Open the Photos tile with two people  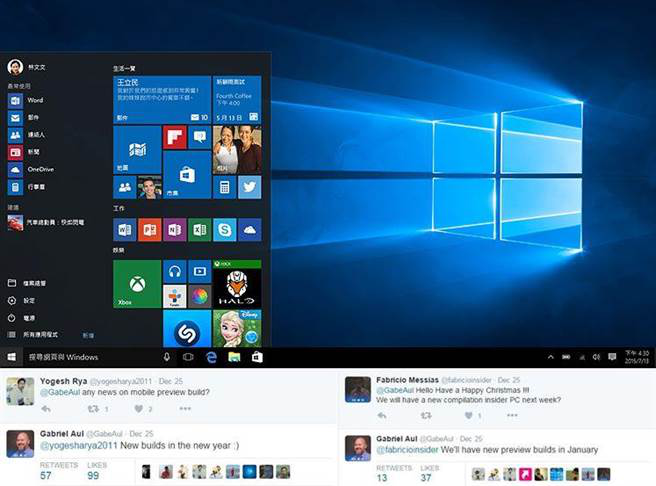point(237,150)
